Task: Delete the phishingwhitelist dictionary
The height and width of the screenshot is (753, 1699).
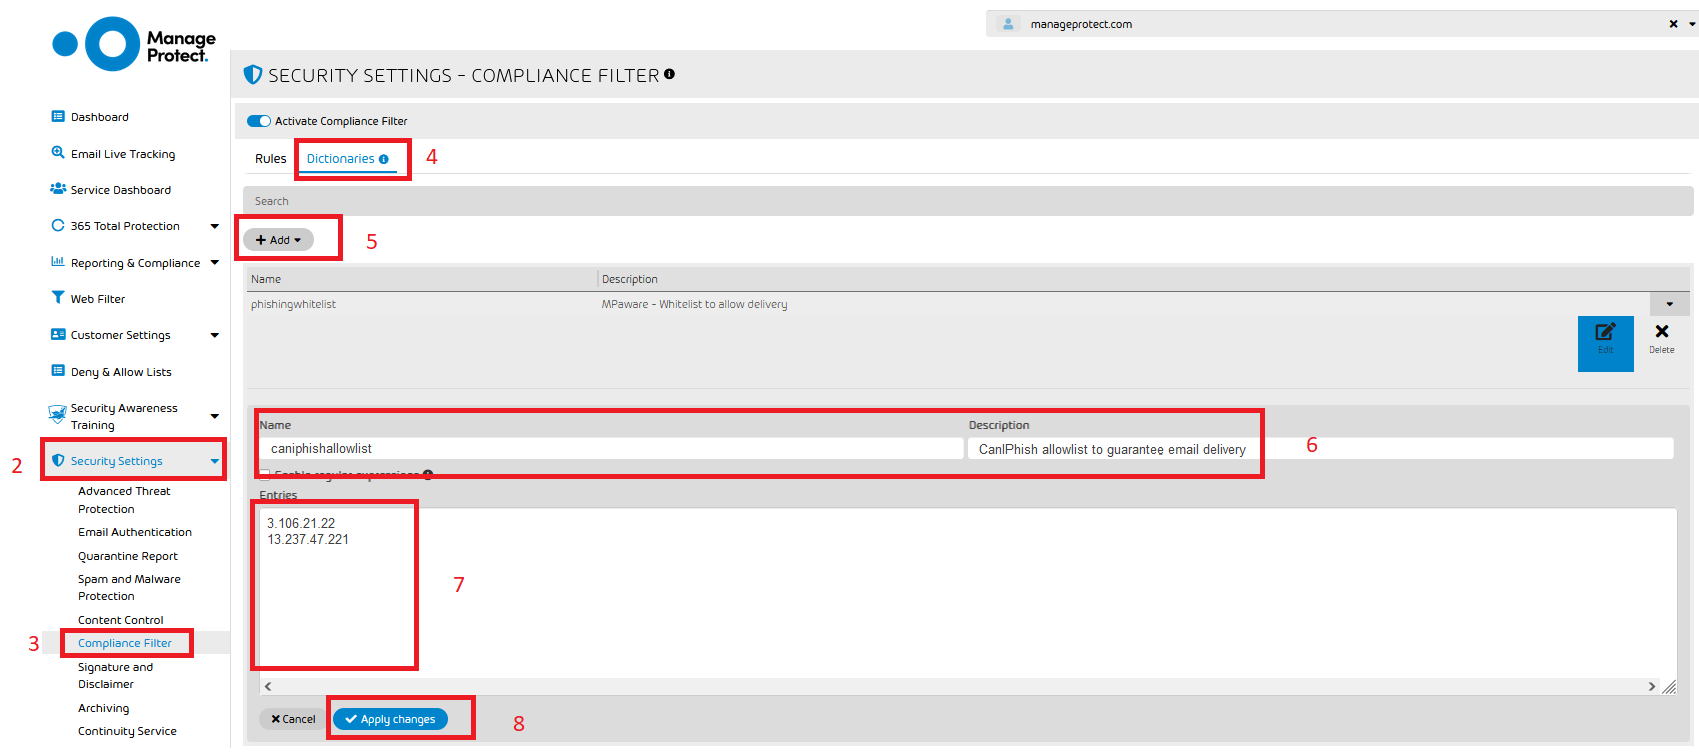Action: click(x=1662, y=338)
